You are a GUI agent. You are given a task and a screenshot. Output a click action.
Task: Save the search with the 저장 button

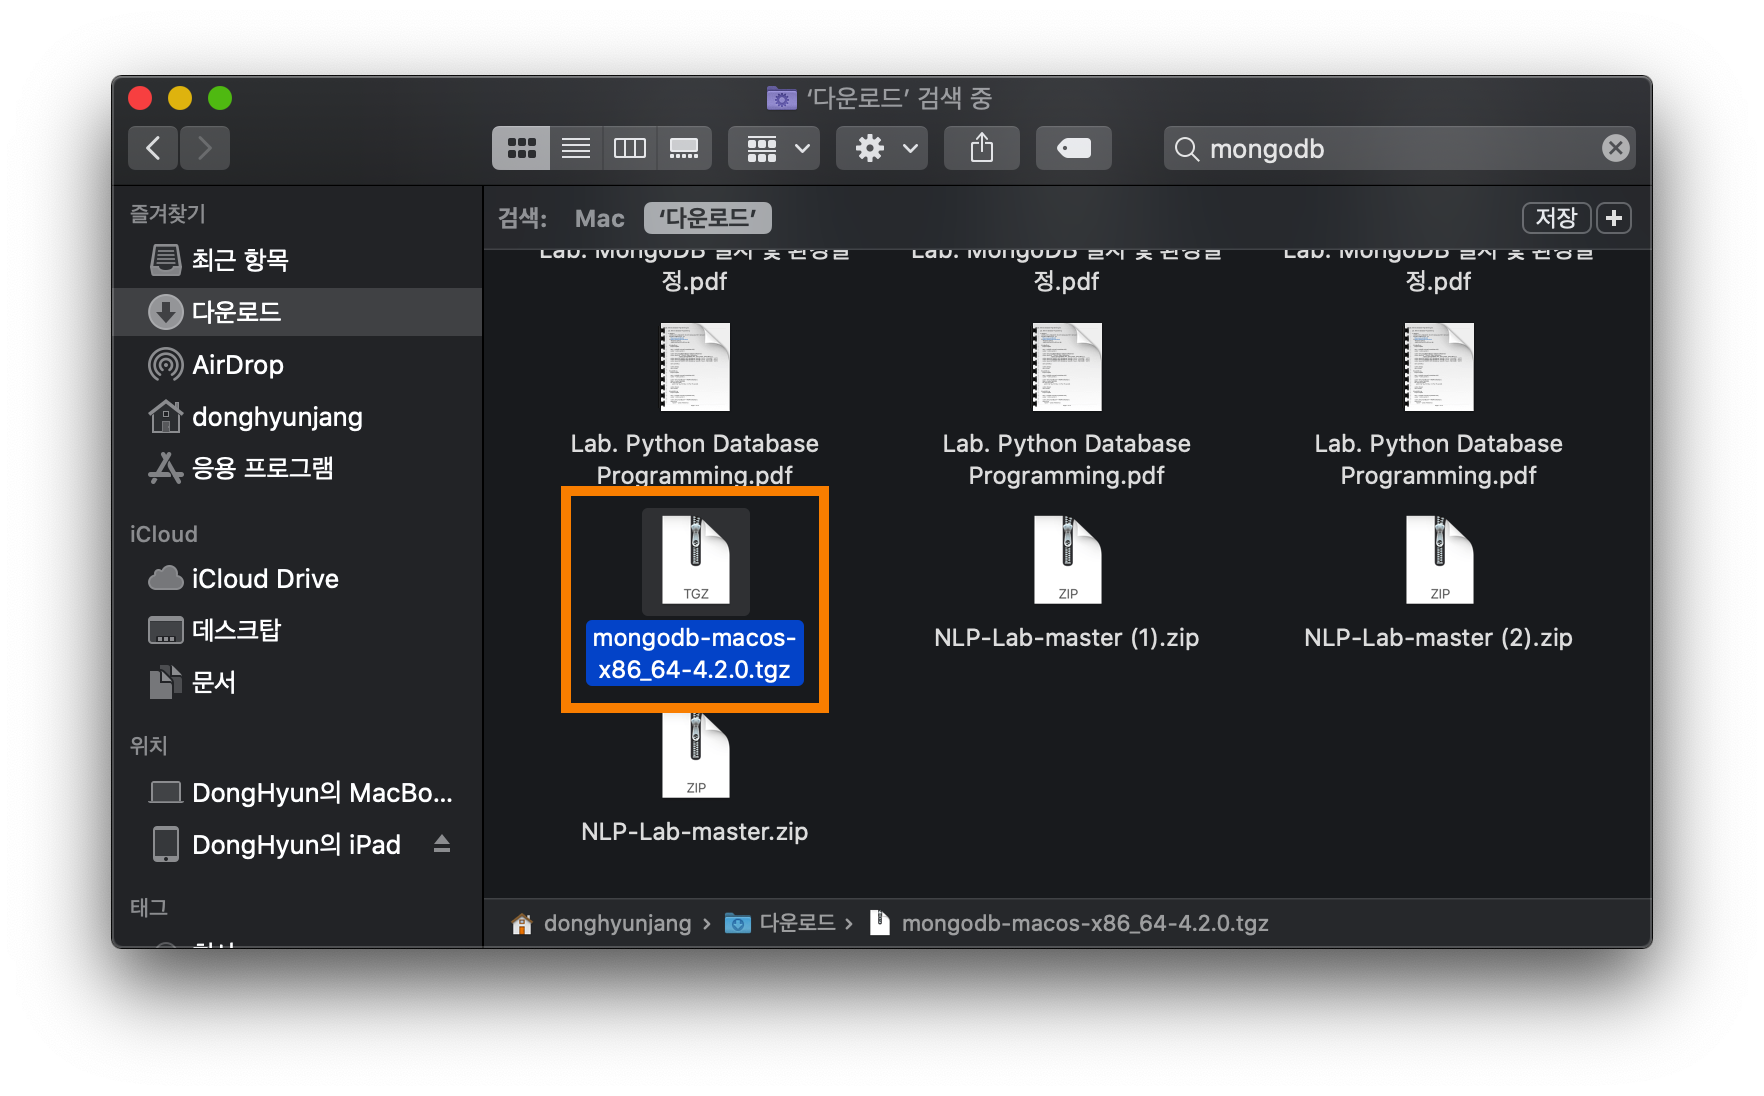point(1556,218)
